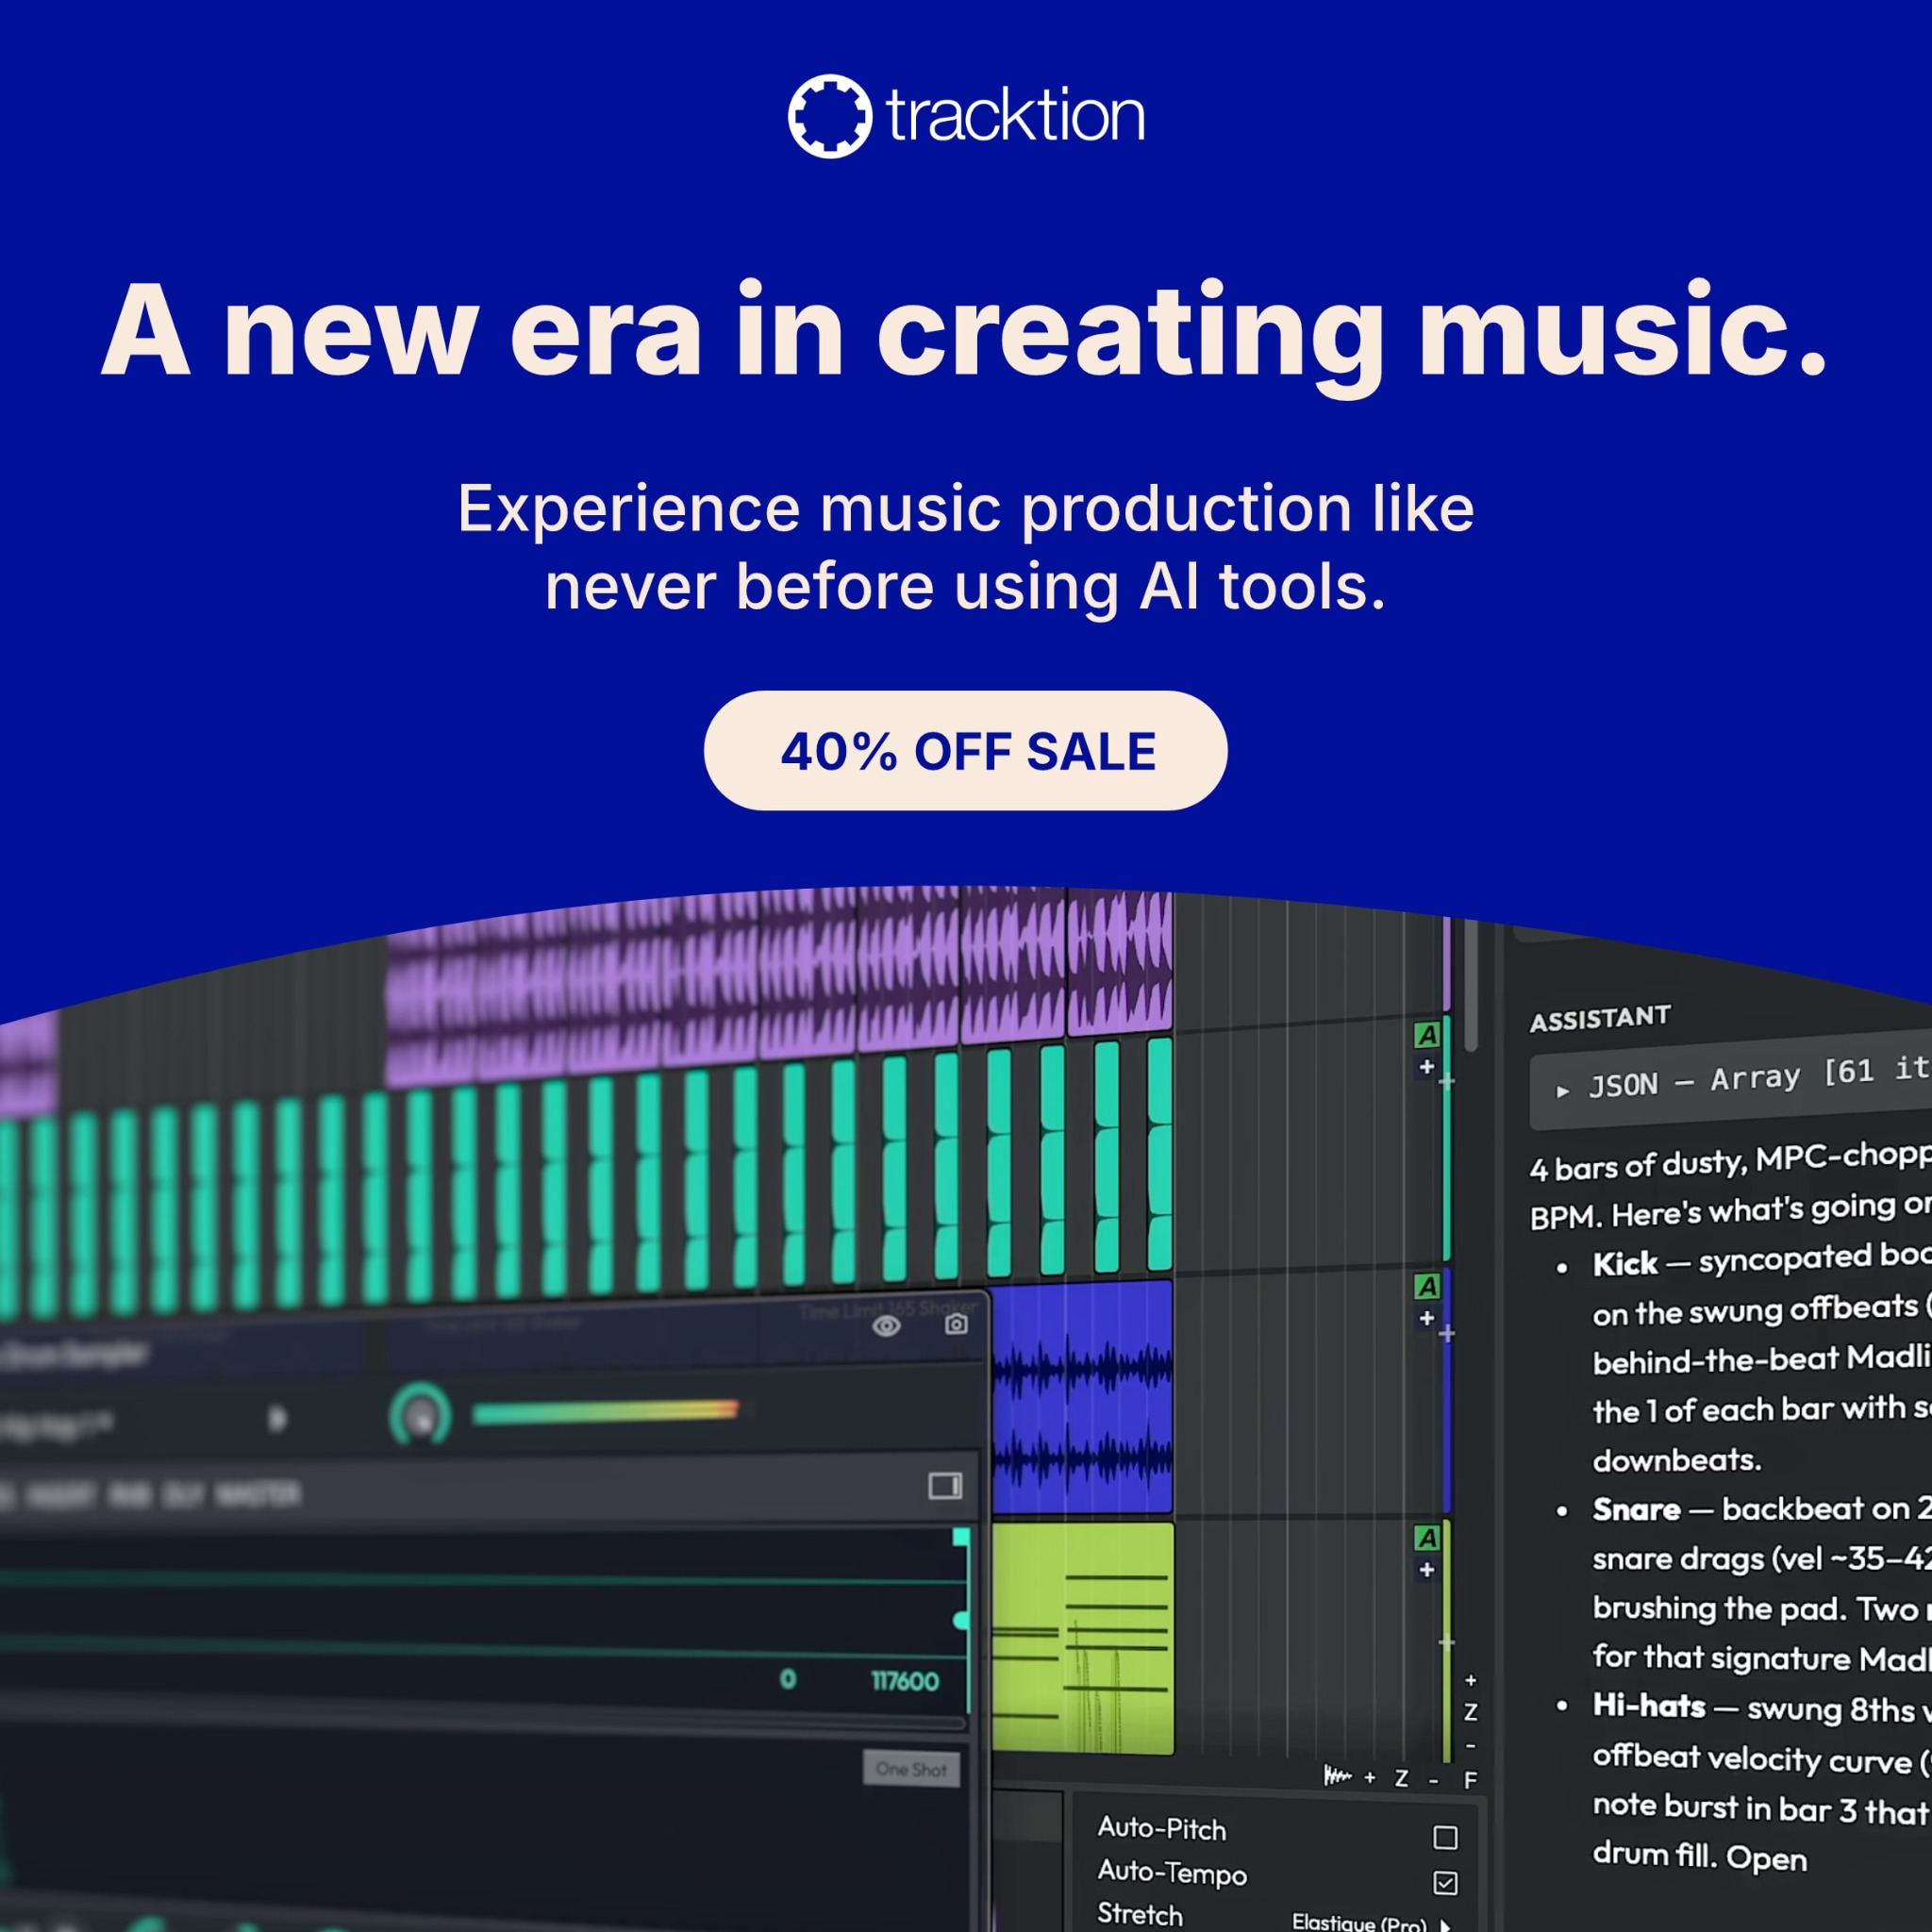Click the play arrow in the sampler header
This screenshot has height=1932, width=1932.
[278, 1418]
